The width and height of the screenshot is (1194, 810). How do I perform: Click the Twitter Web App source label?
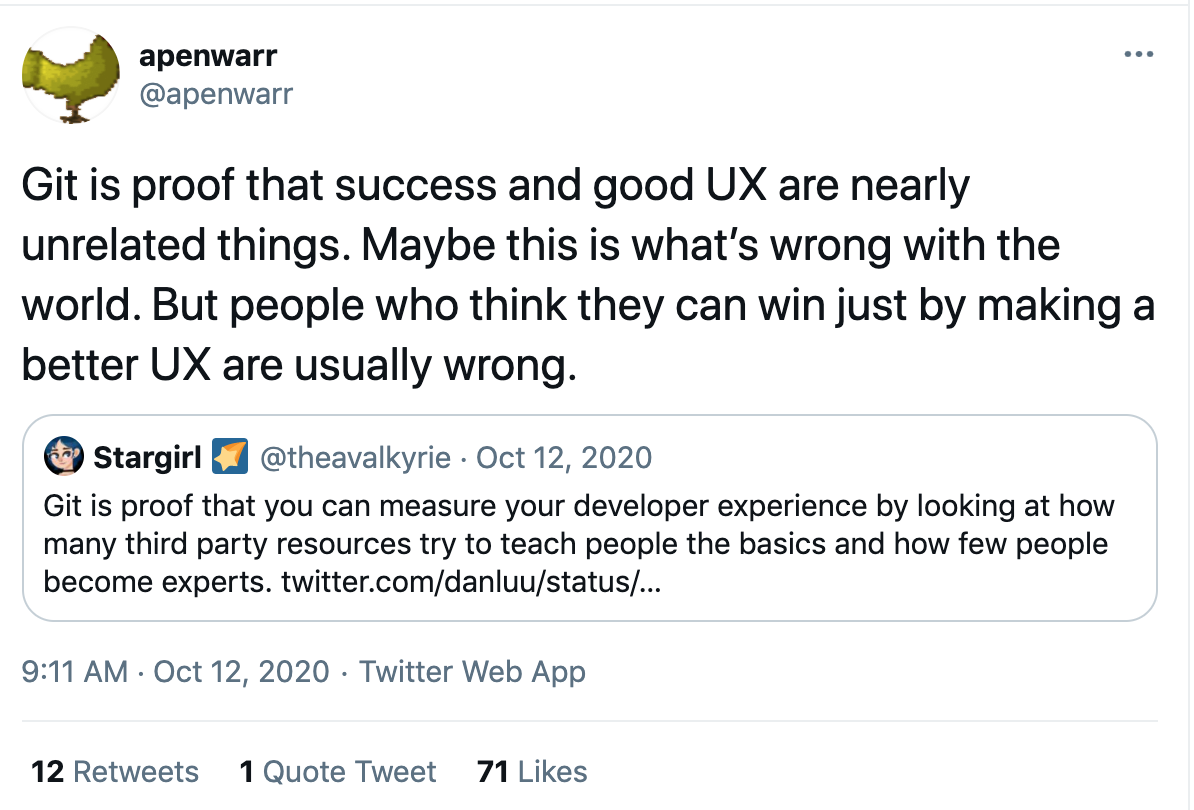pos(472,672)
